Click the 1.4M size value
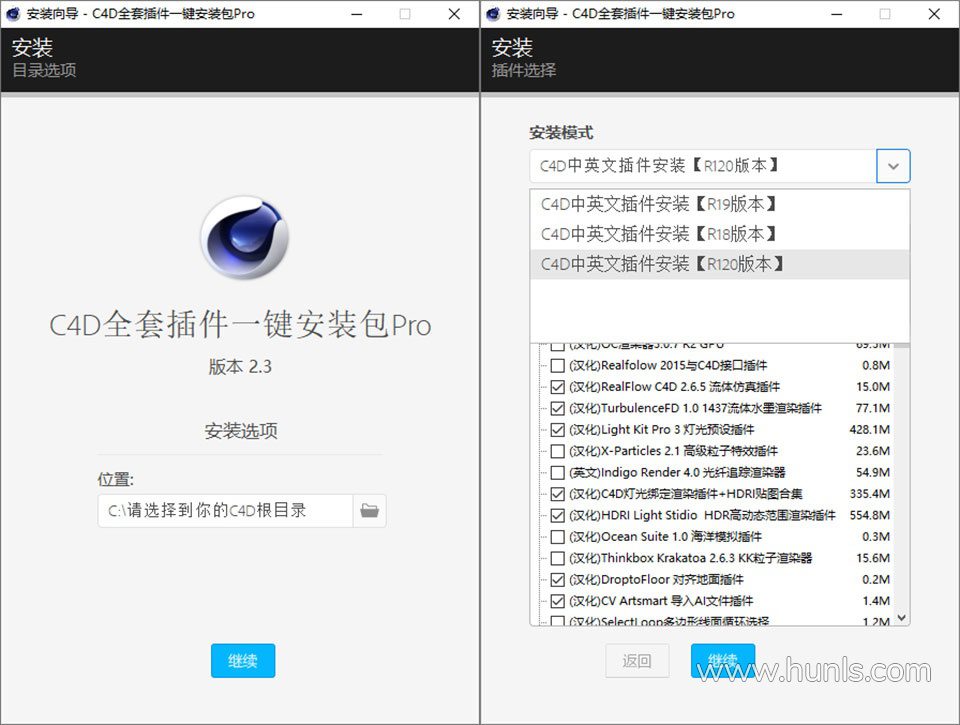 coord(876,601)
